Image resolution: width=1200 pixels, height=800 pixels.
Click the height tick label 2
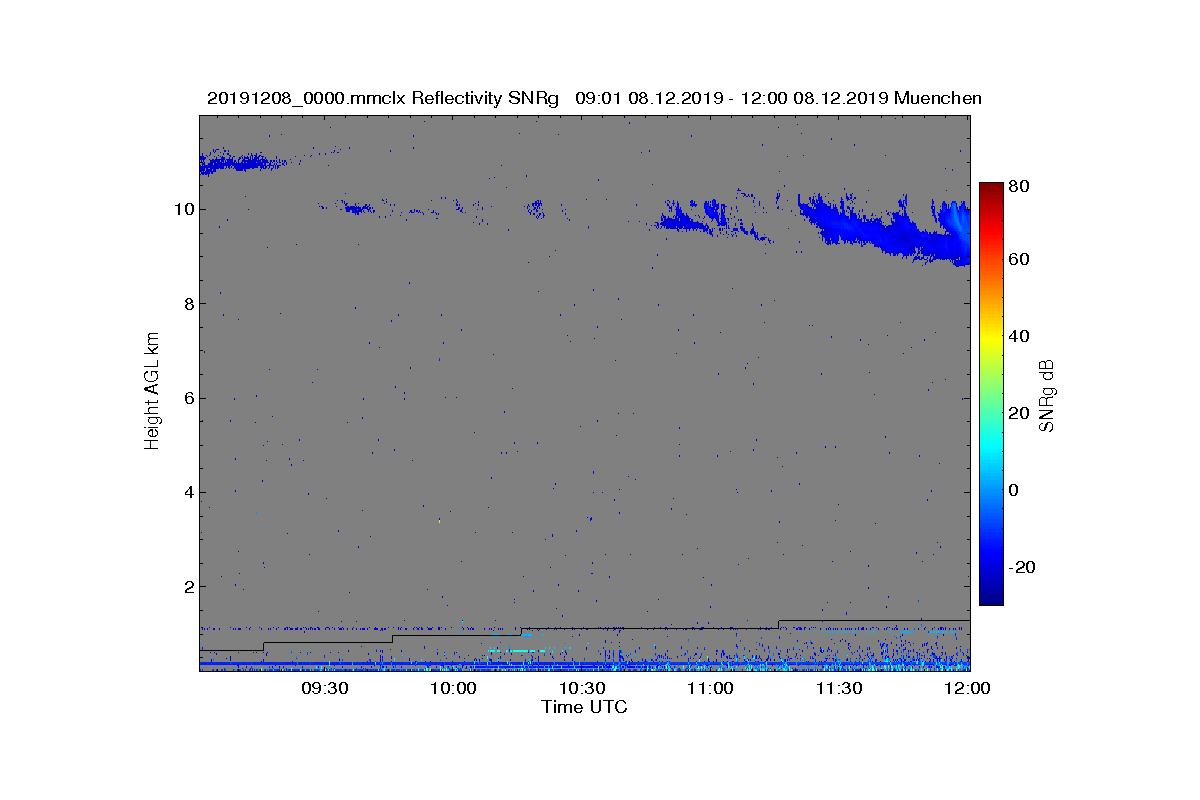click(x=189, y=586)
